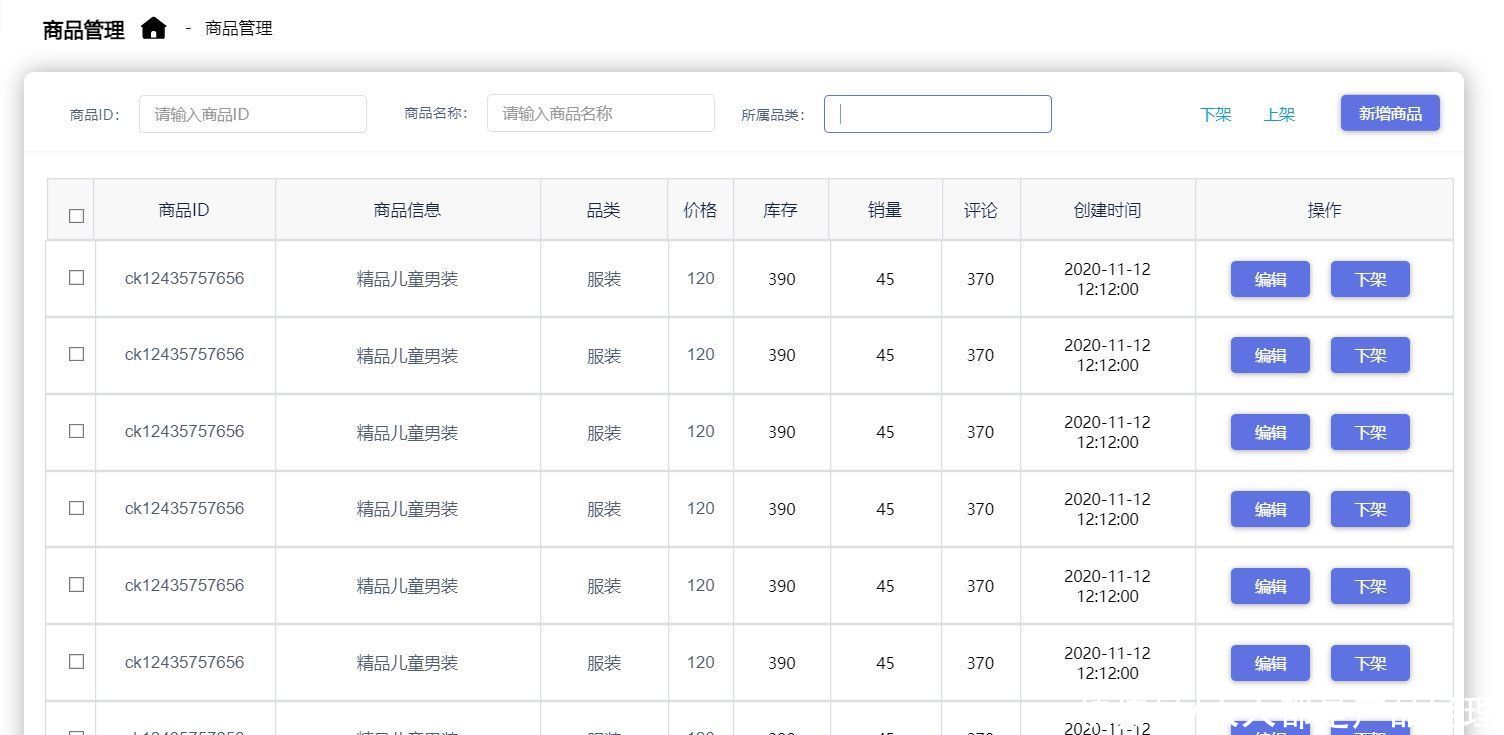Click the 新增商品 button

click(x=1389, y=113)
